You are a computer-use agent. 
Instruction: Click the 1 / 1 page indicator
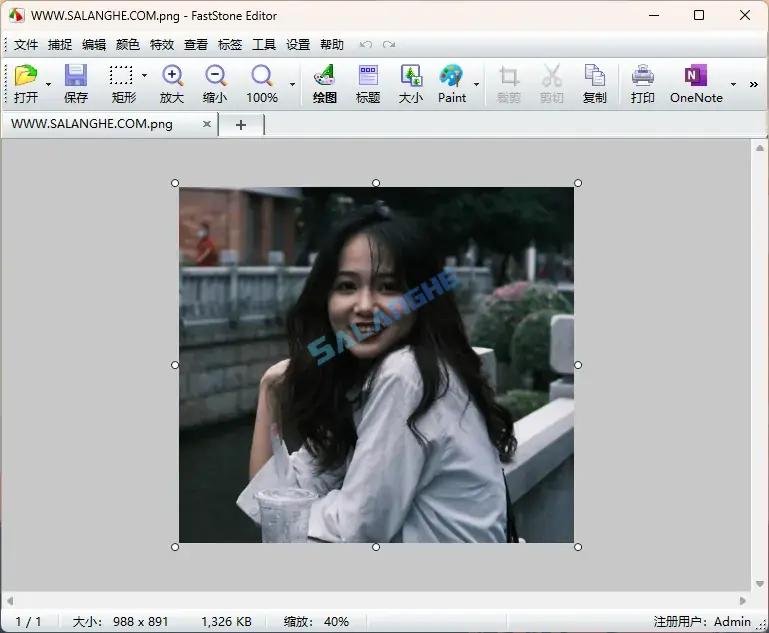(x=28, y=622)
